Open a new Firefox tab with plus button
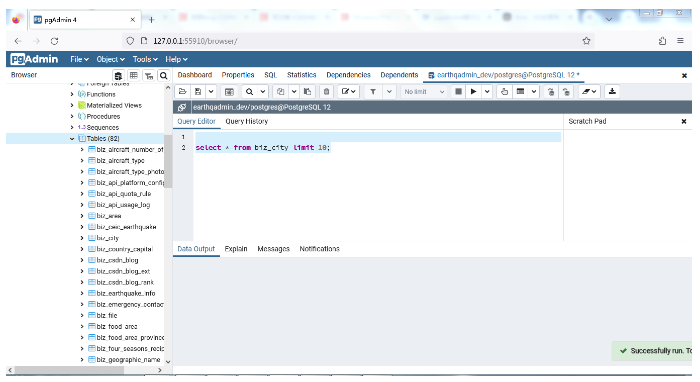The image size is (700, 382). (x=151, y=20)
